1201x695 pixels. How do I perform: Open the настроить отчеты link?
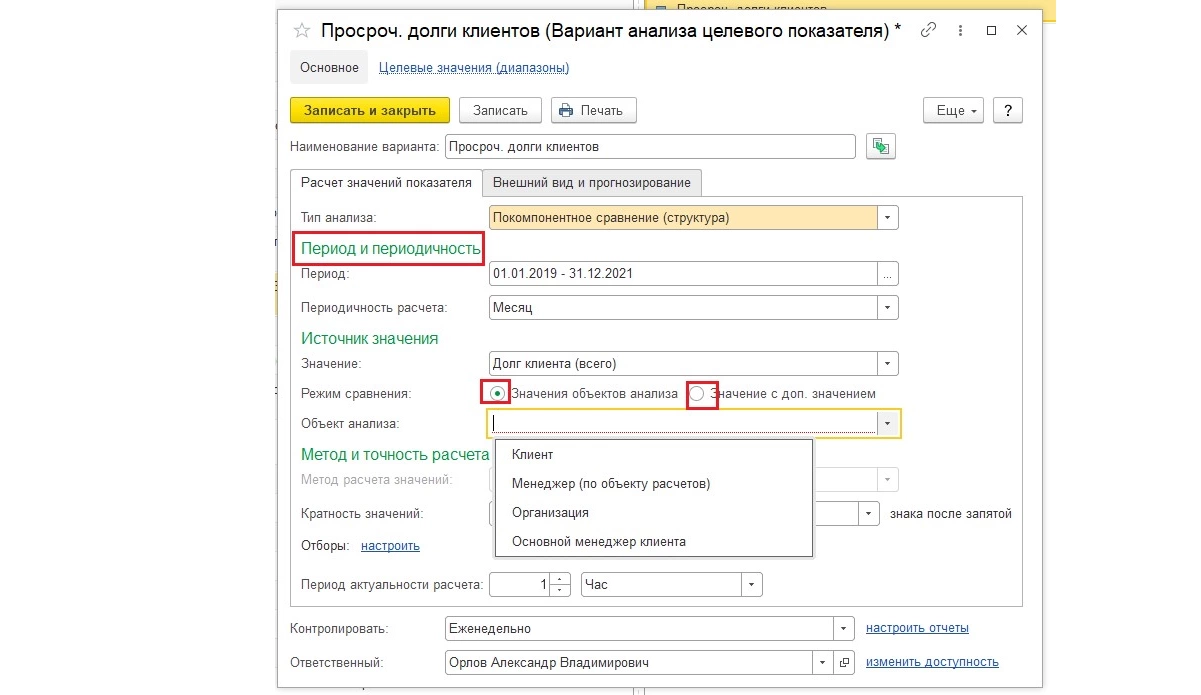(x=917, y=628)
